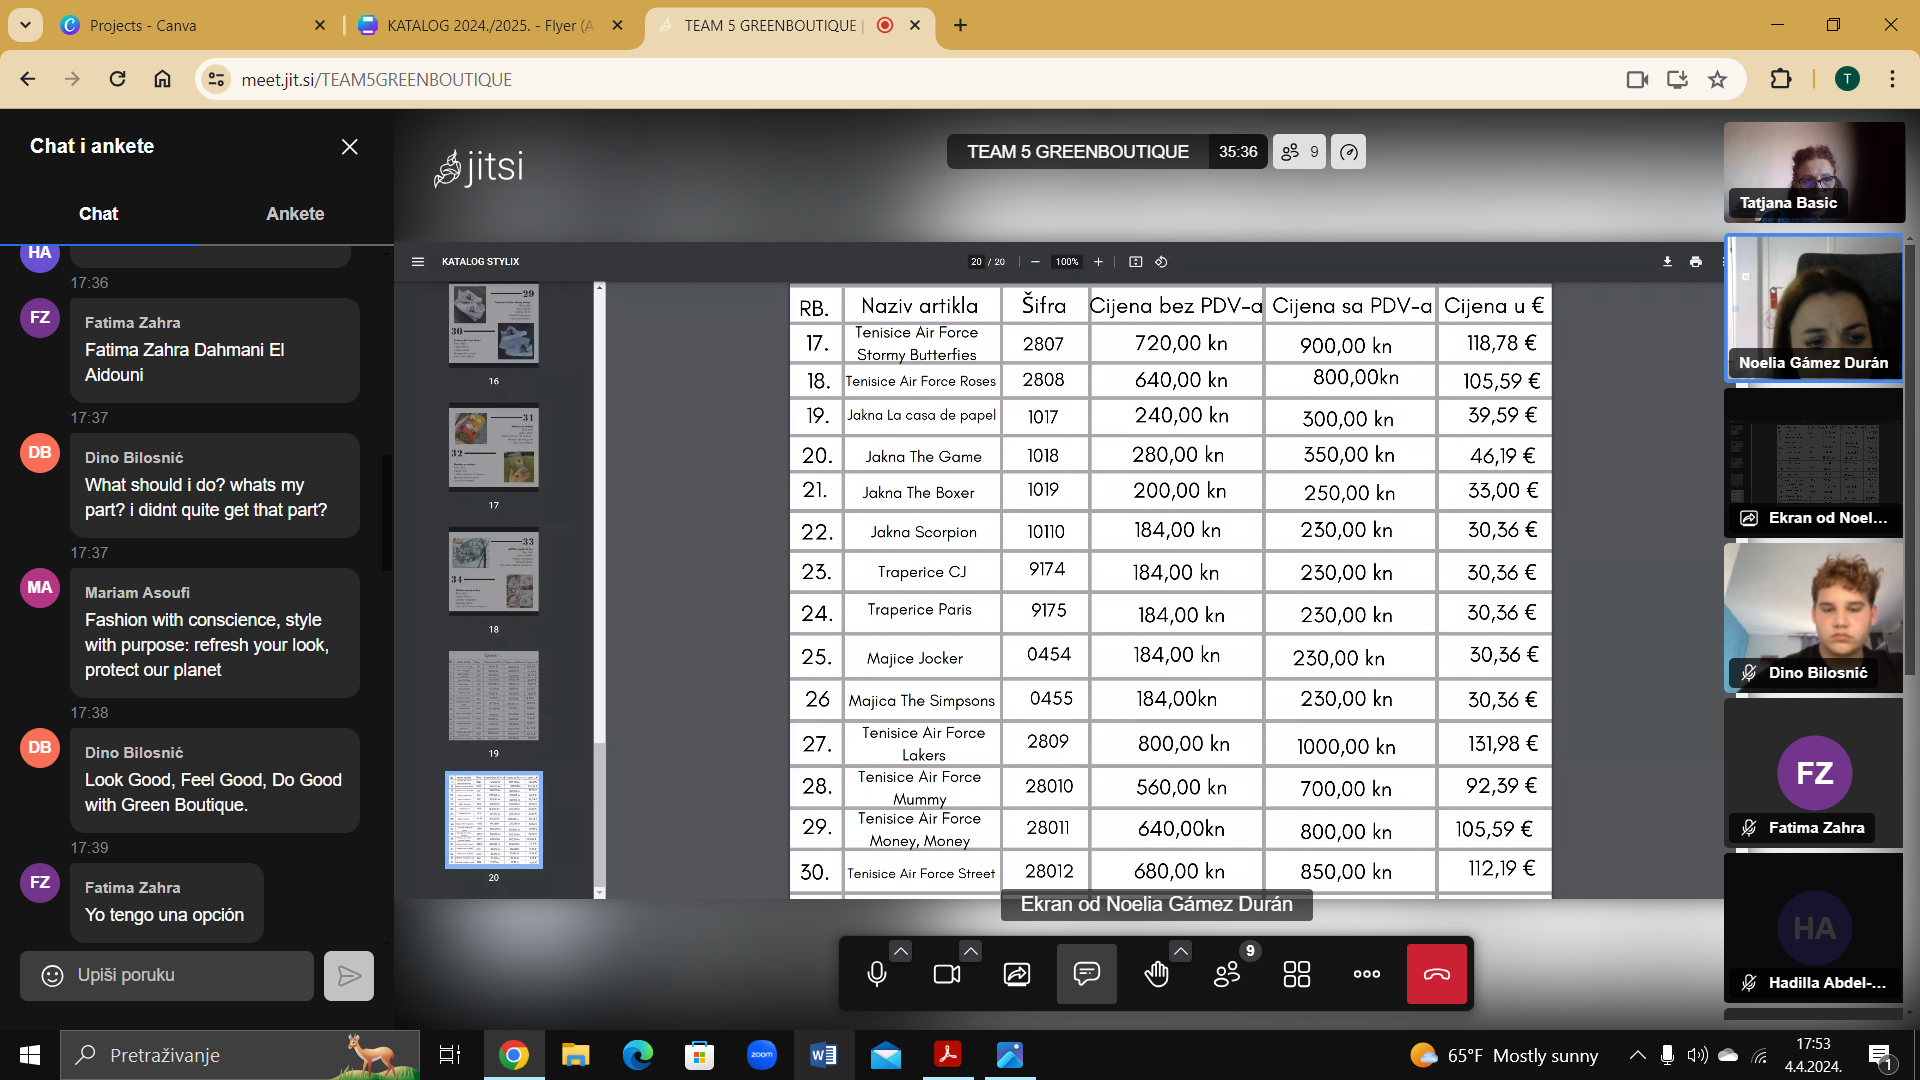Select Fatima Zahra participant tile

coord(1814,773)
